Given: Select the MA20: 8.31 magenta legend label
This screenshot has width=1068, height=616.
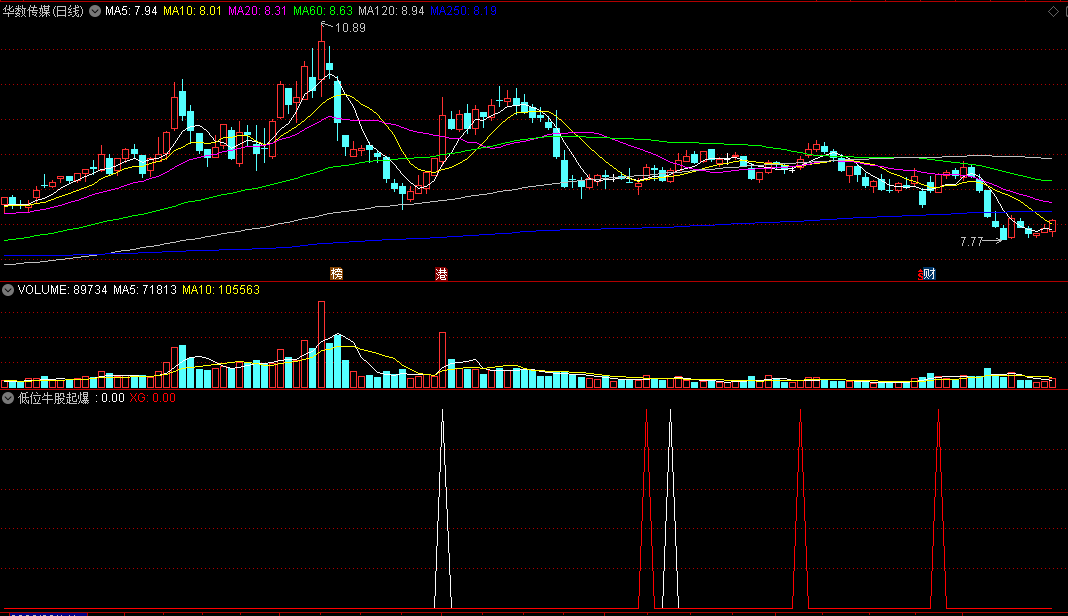Looking at the screenshot, I should [257, 11].
